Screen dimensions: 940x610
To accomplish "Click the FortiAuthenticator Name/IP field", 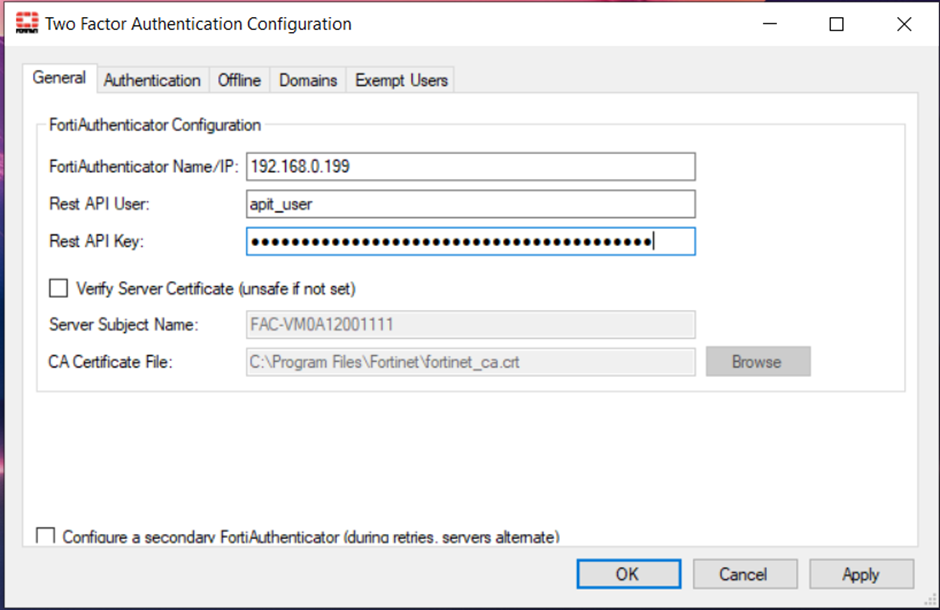I will pos(470,166).
